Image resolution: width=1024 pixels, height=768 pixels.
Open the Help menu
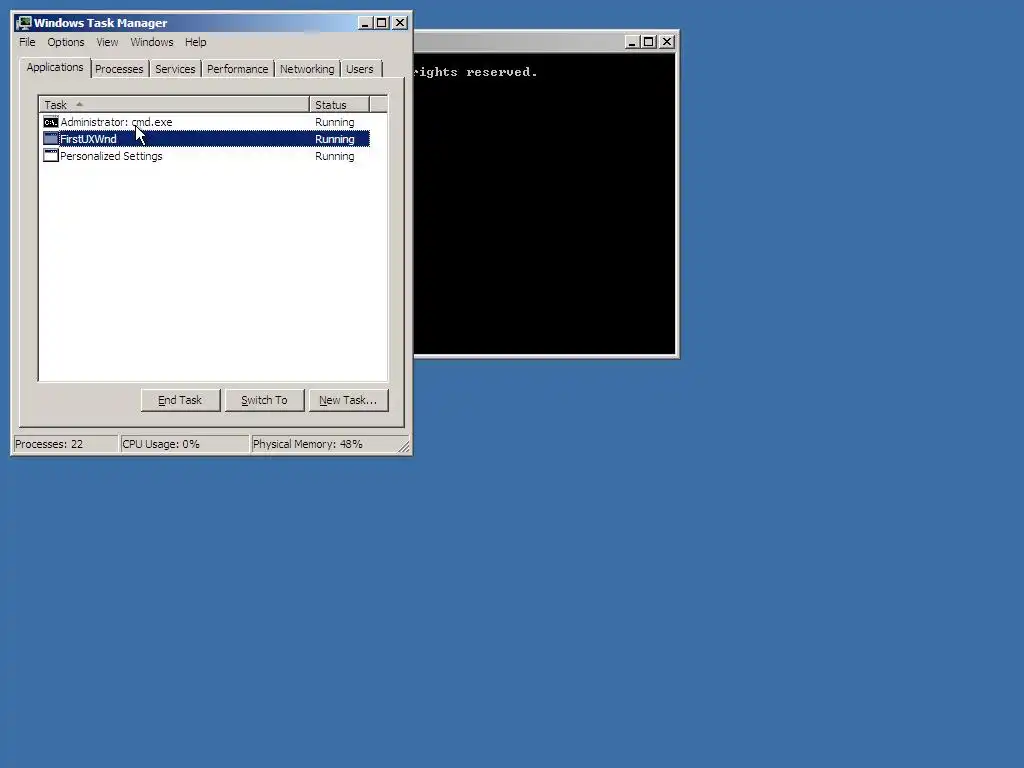click(x=195, y=42)
